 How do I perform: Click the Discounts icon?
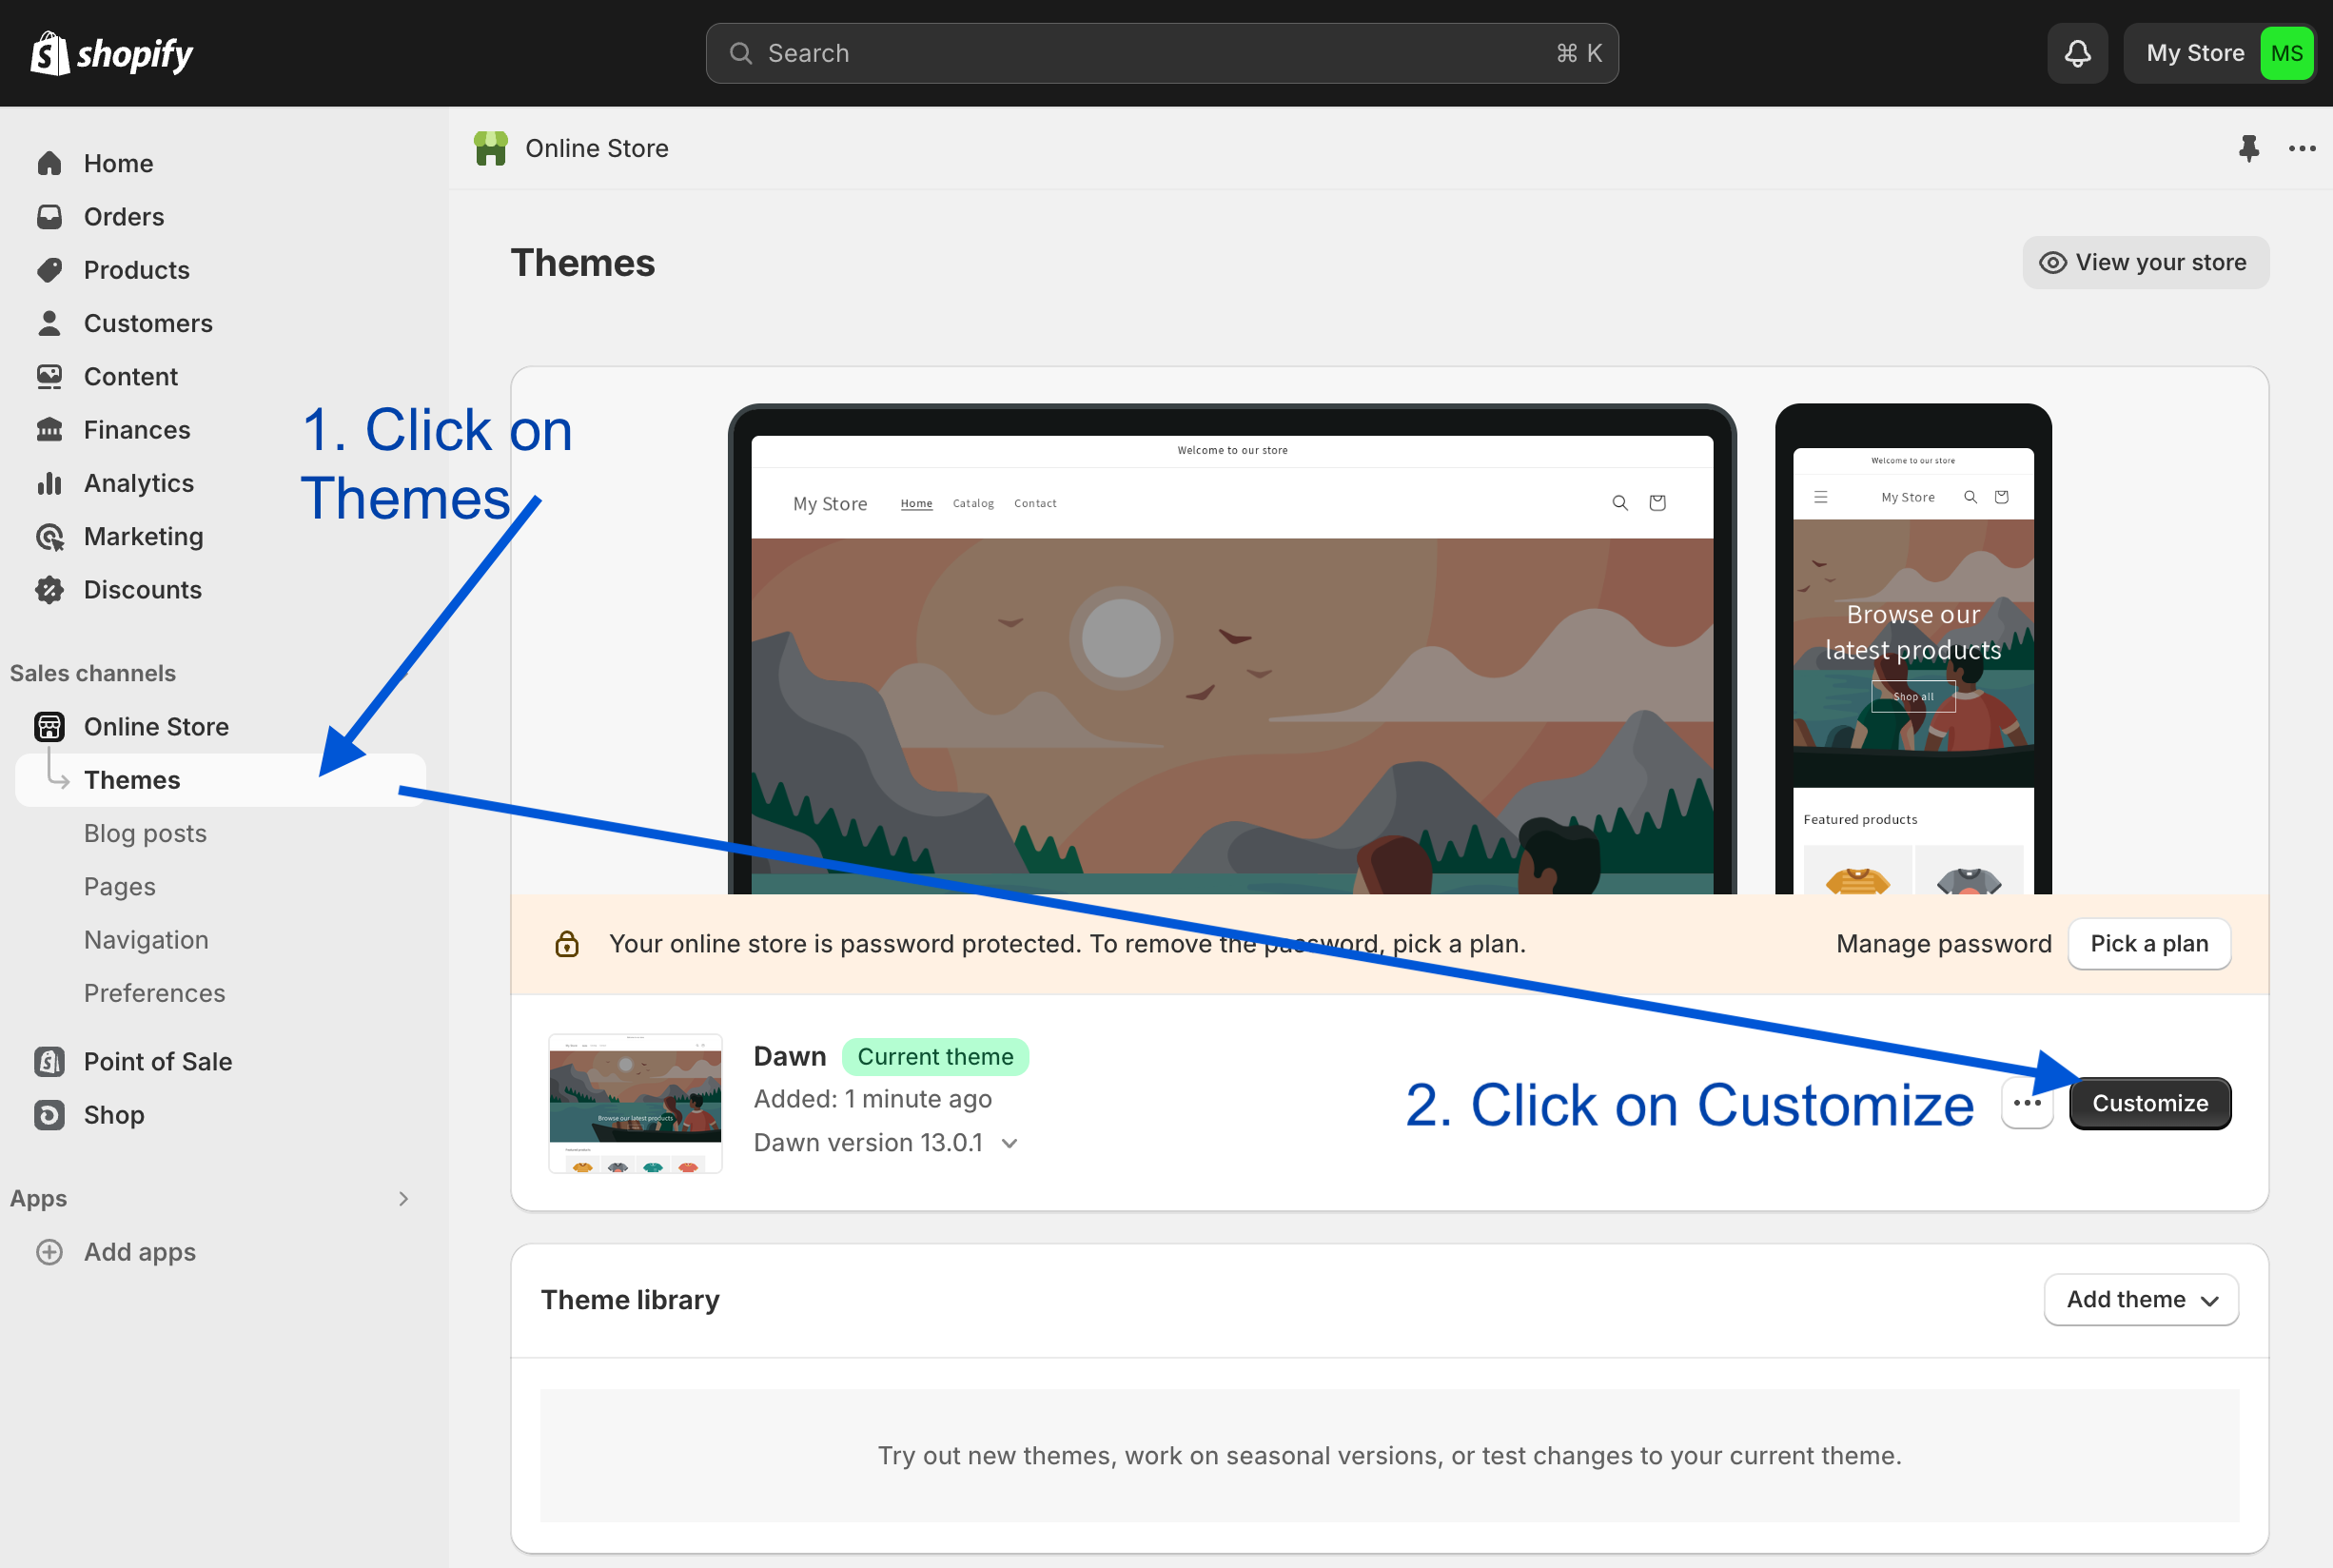pos(49,589)
